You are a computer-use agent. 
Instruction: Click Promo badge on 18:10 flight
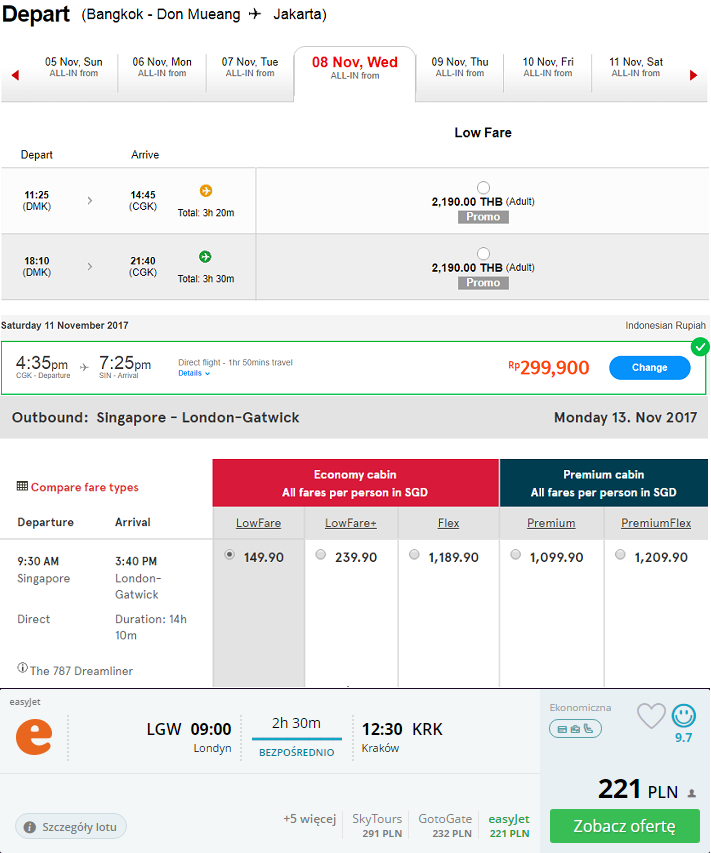click(x=483, y=282)
